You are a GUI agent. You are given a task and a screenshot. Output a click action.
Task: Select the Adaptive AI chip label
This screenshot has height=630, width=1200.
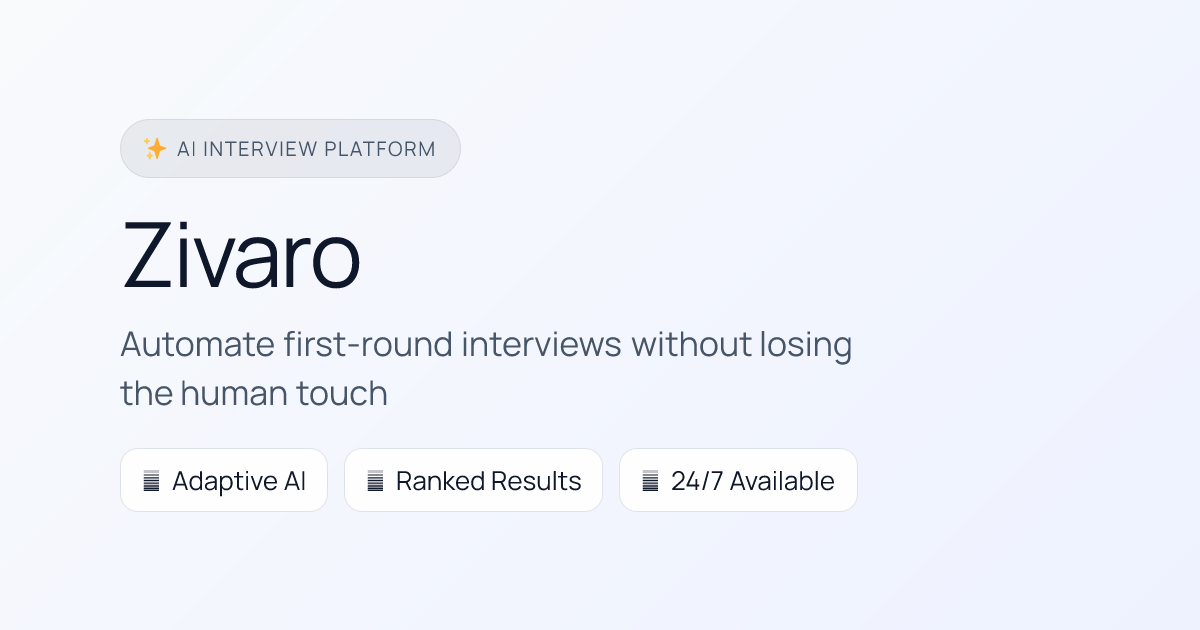point(239,481)
